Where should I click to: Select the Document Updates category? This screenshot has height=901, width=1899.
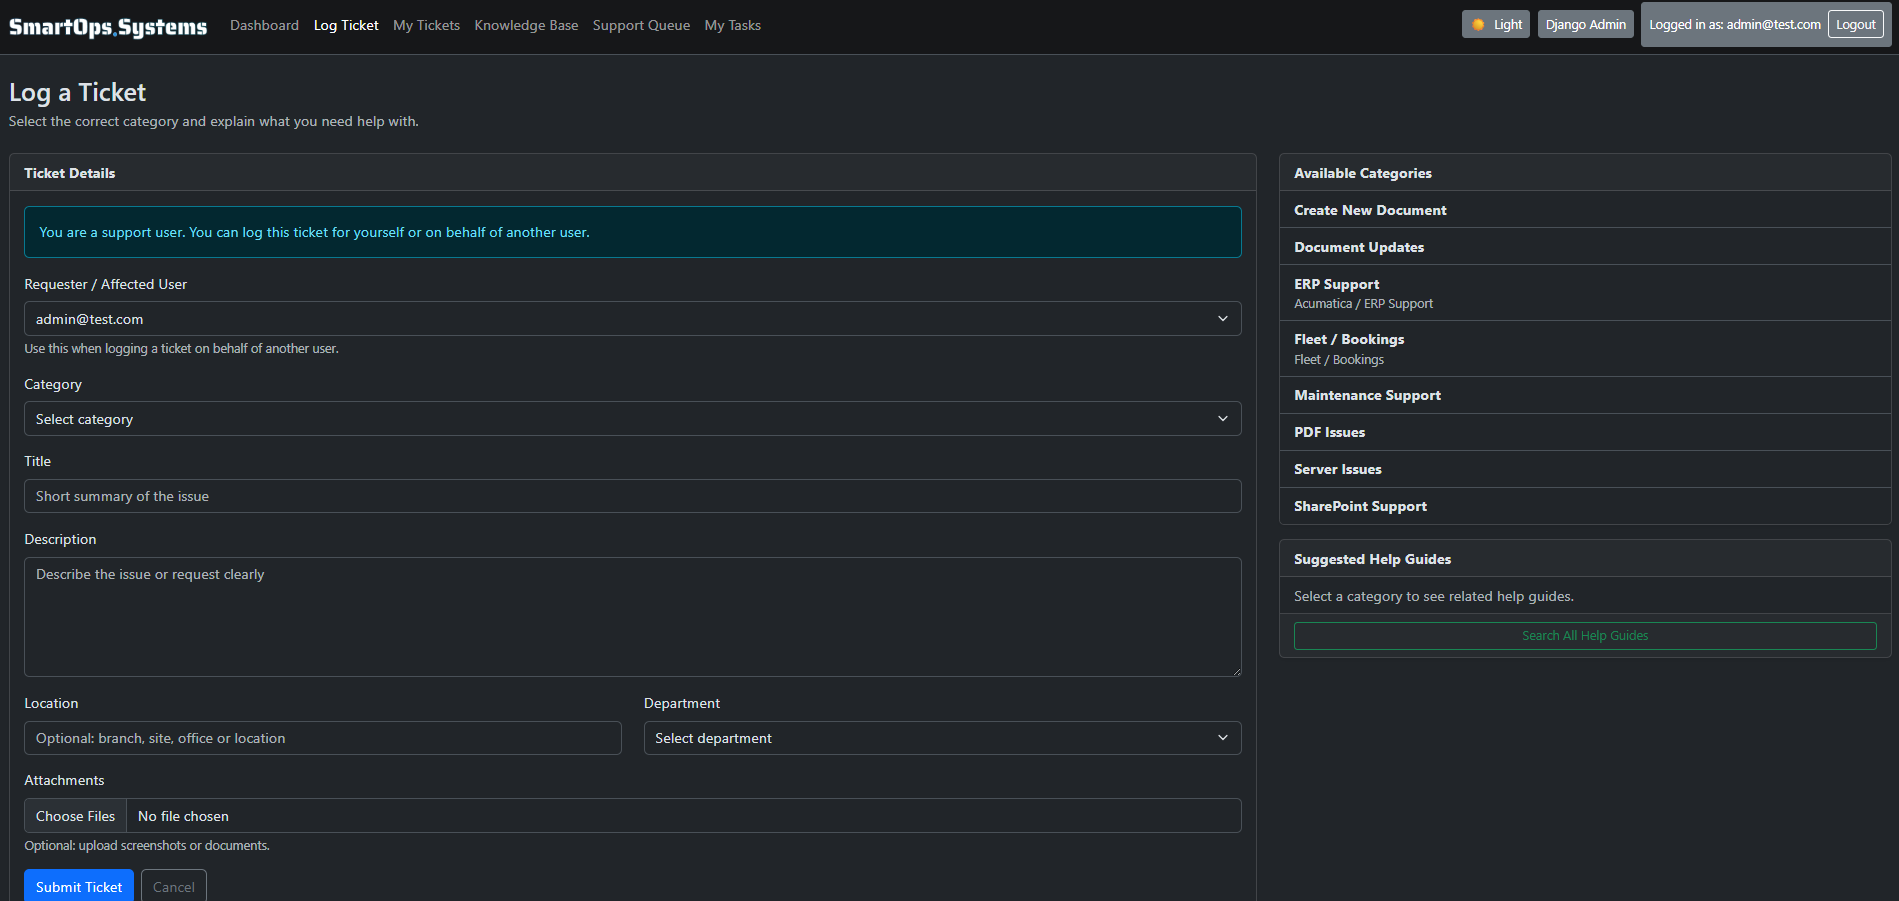pos(1585,247)
